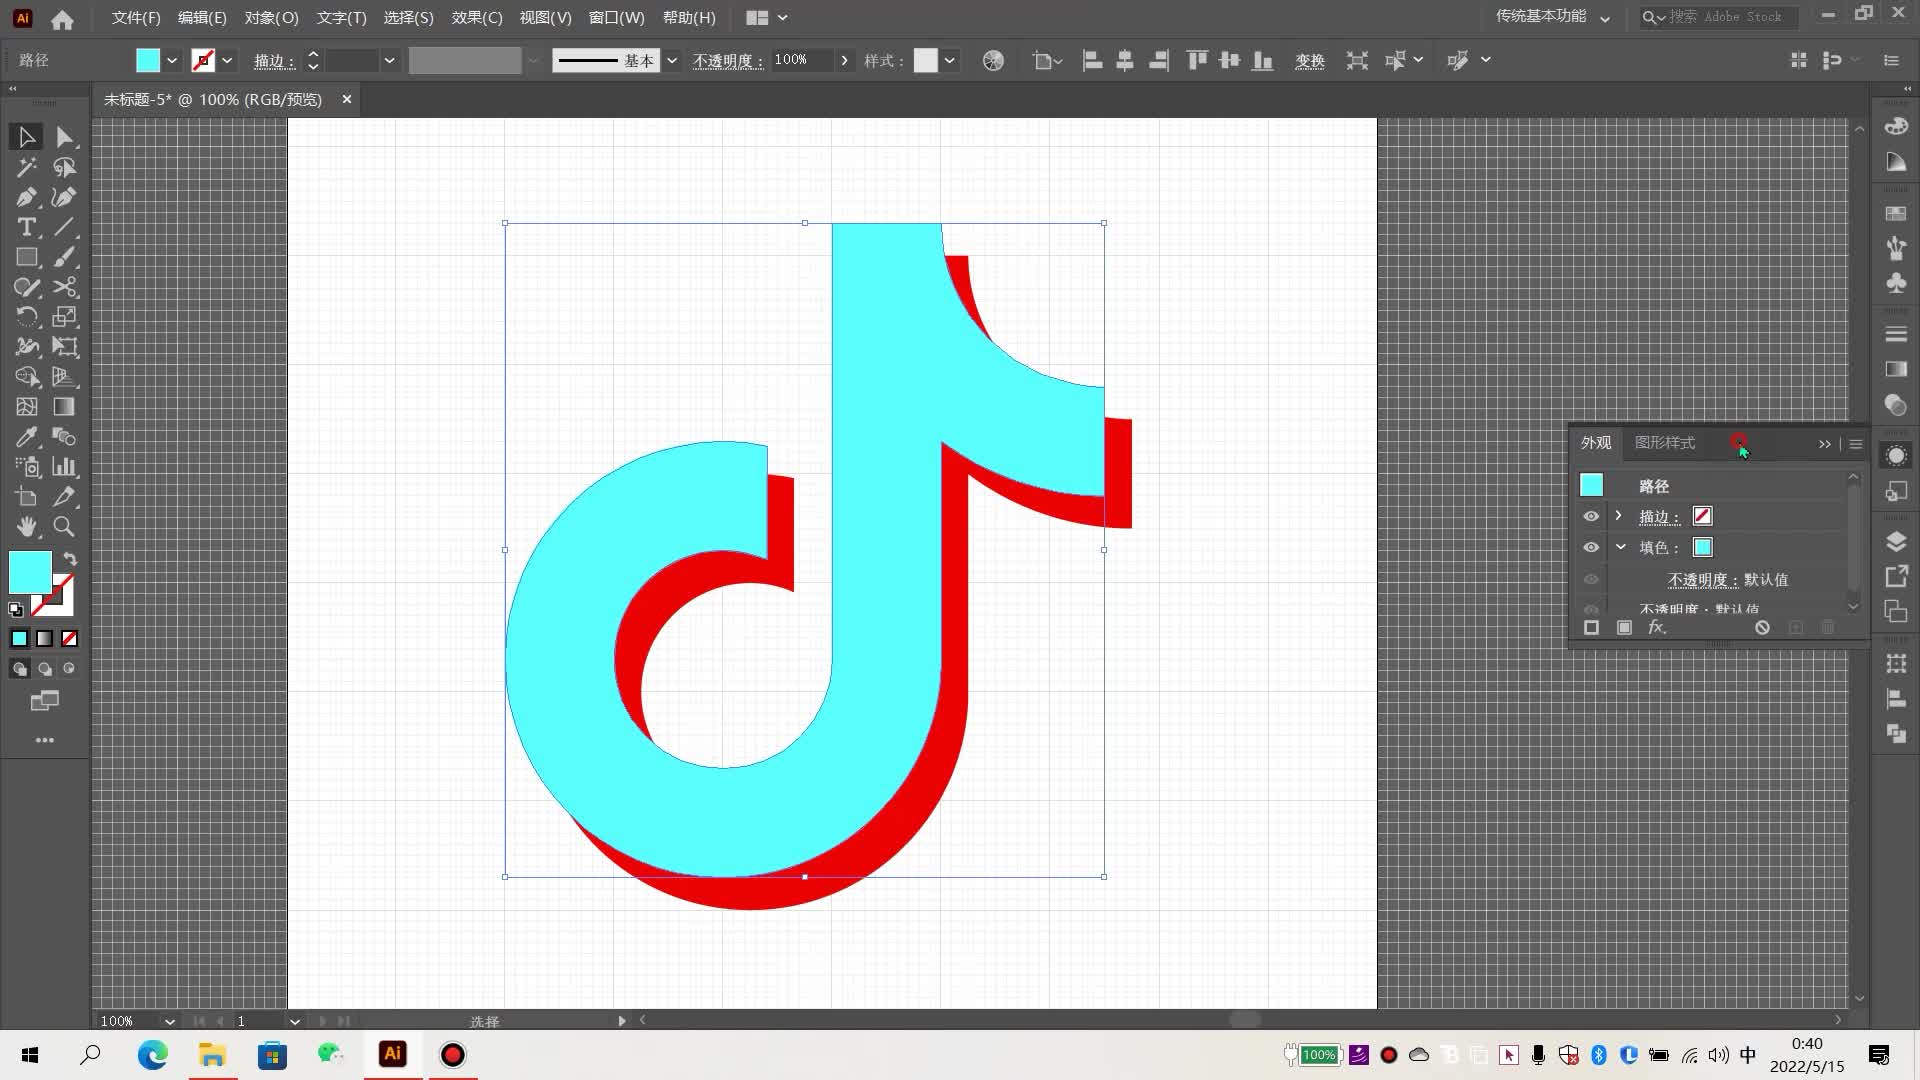Image resolution: width=1920 pixels, height=1080 pixels.
Task: Click the cyan fill swatch in toolbar
Action: 30,572
